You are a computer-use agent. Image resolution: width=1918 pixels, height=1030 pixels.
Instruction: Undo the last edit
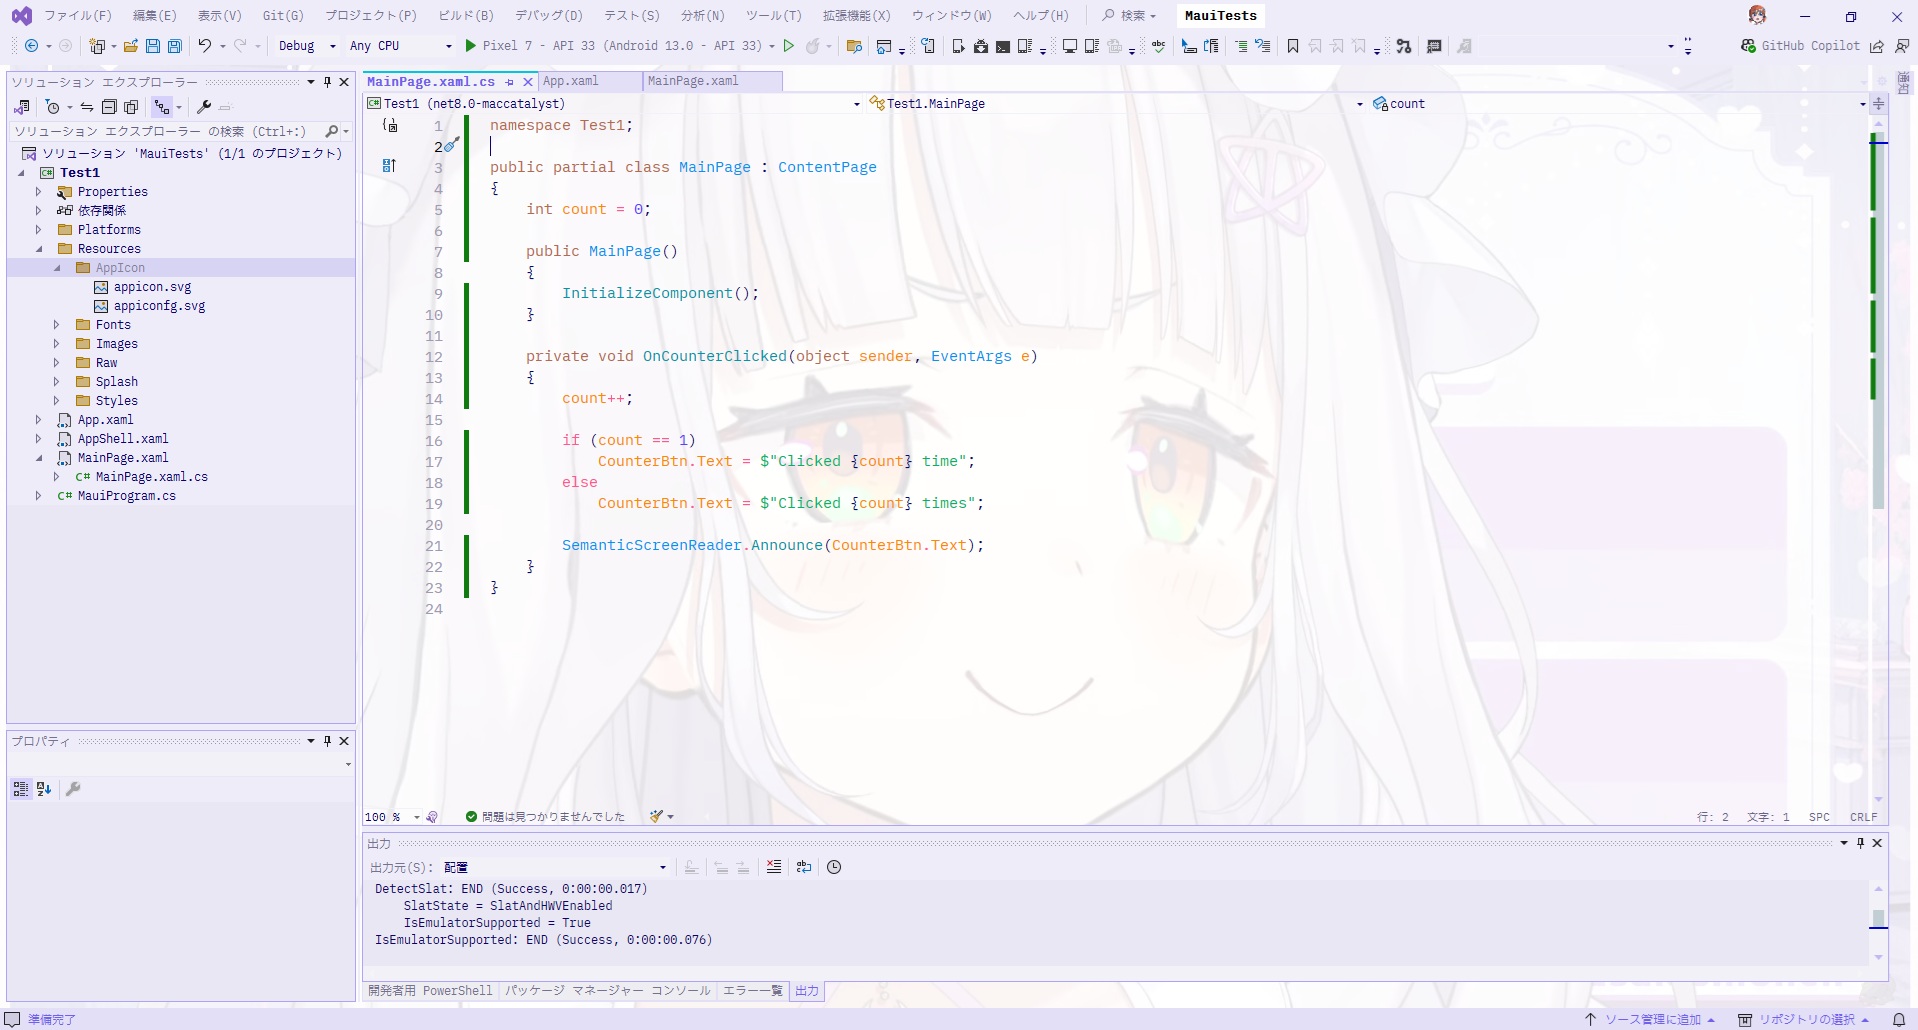coord(203,45)
